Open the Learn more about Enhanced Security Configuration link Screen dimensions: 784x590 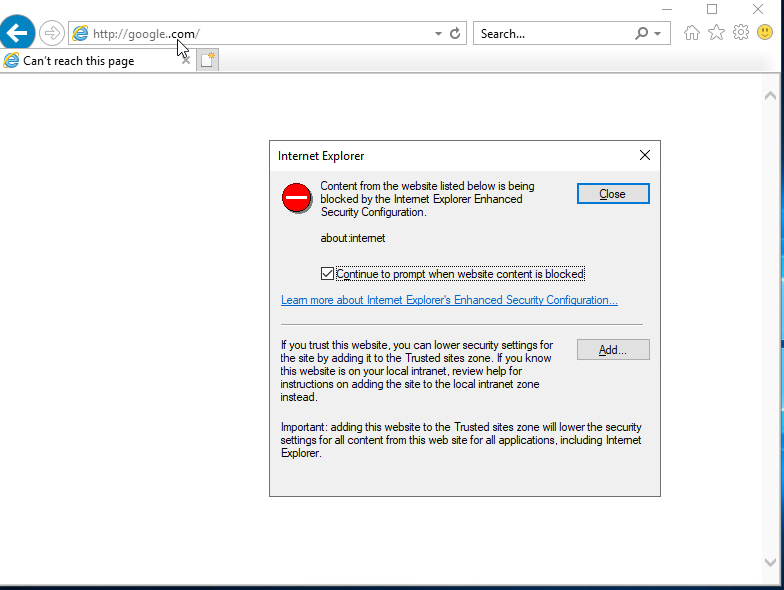449,300
